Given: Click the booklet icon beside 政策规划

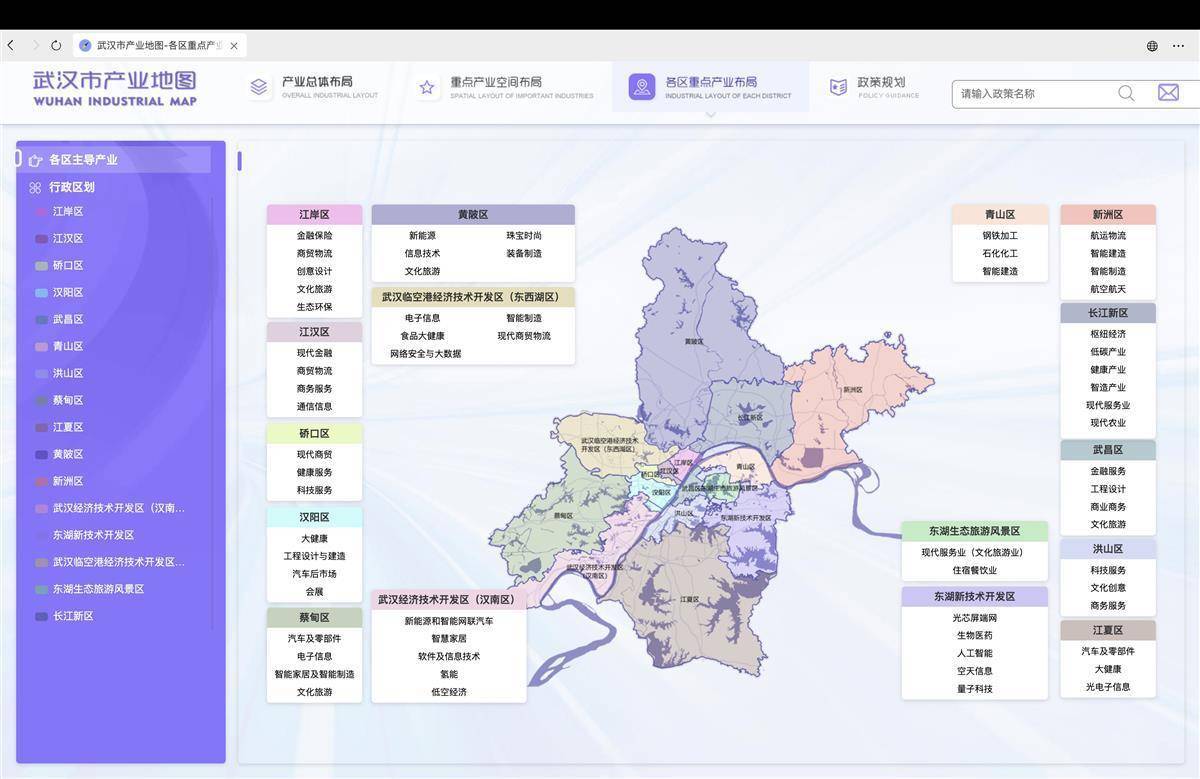Looking at the screenshot, I should point(838,87).
